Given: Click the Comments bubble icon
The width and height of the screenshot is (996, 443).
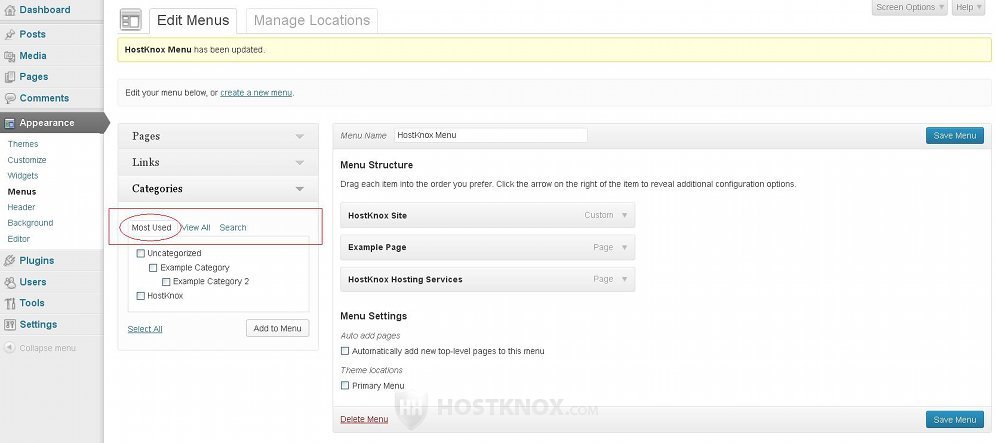Looking at the screenshot, I should pos(10,99).
